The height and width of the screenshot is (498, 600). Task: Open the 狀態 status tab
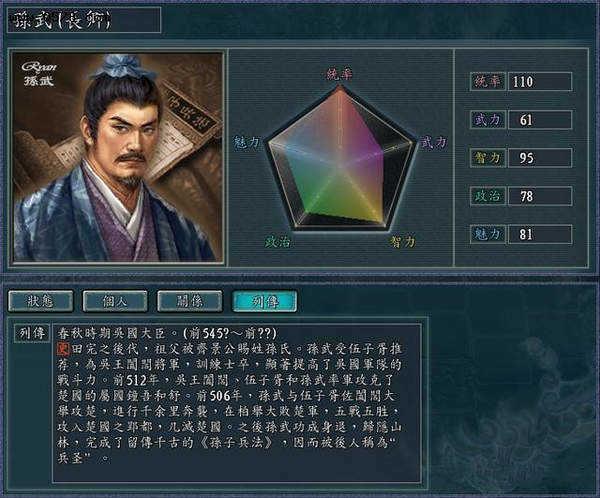(x=41, y=301)
